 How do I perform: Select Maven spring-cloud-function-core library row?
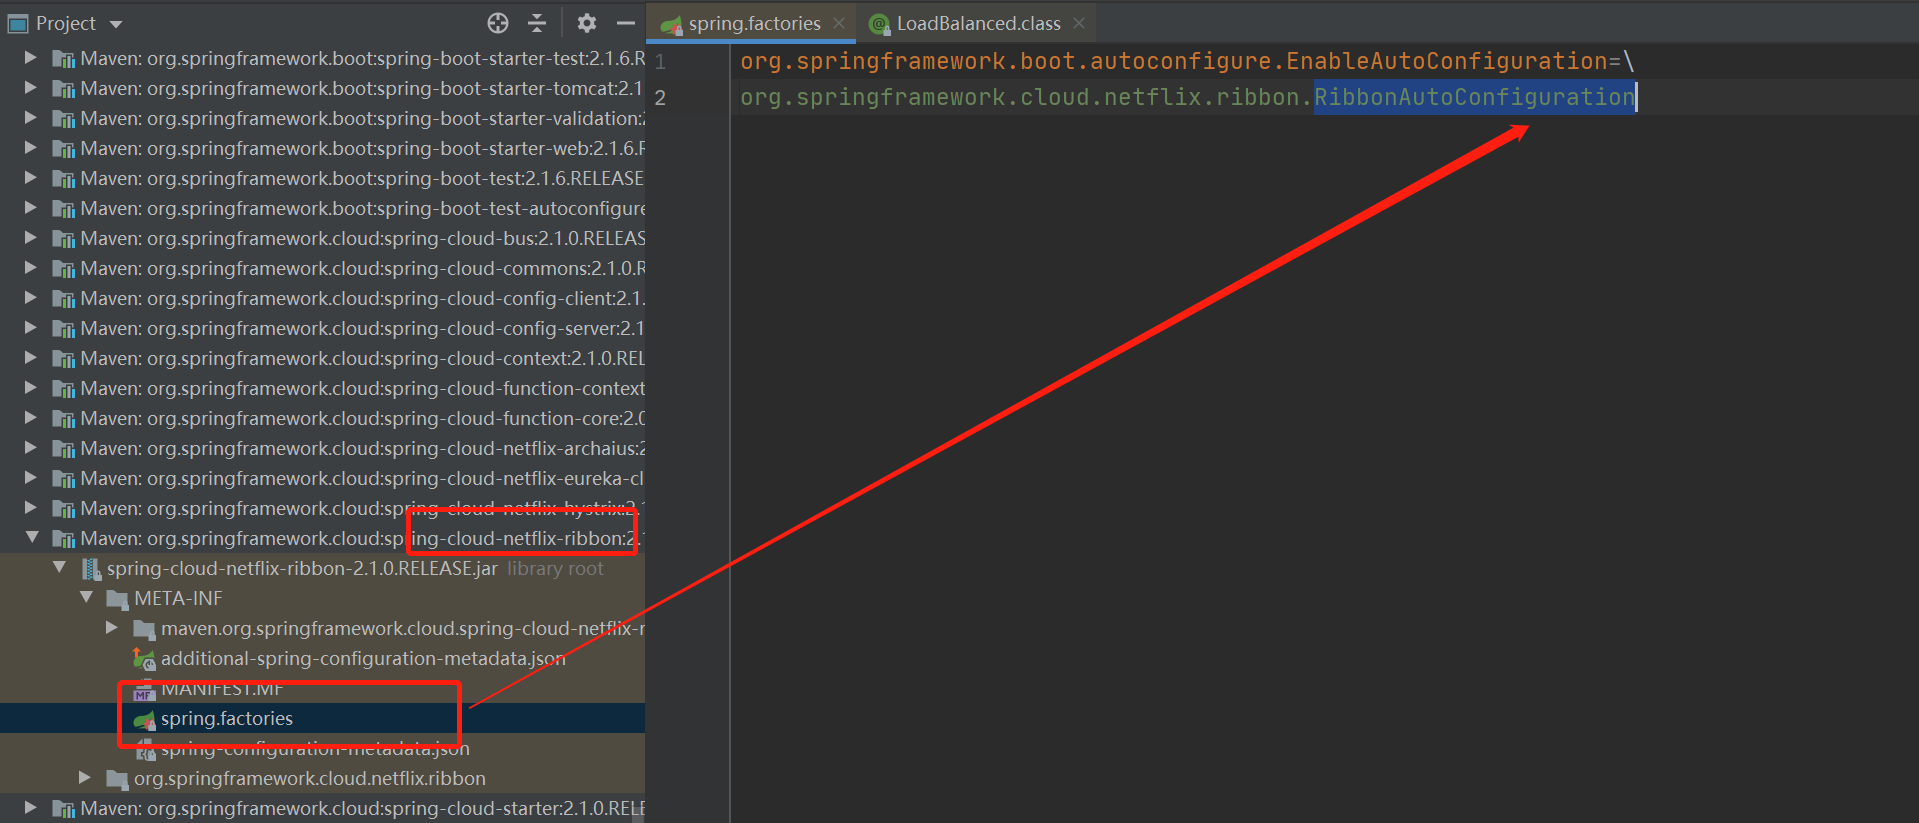[322, 418]
